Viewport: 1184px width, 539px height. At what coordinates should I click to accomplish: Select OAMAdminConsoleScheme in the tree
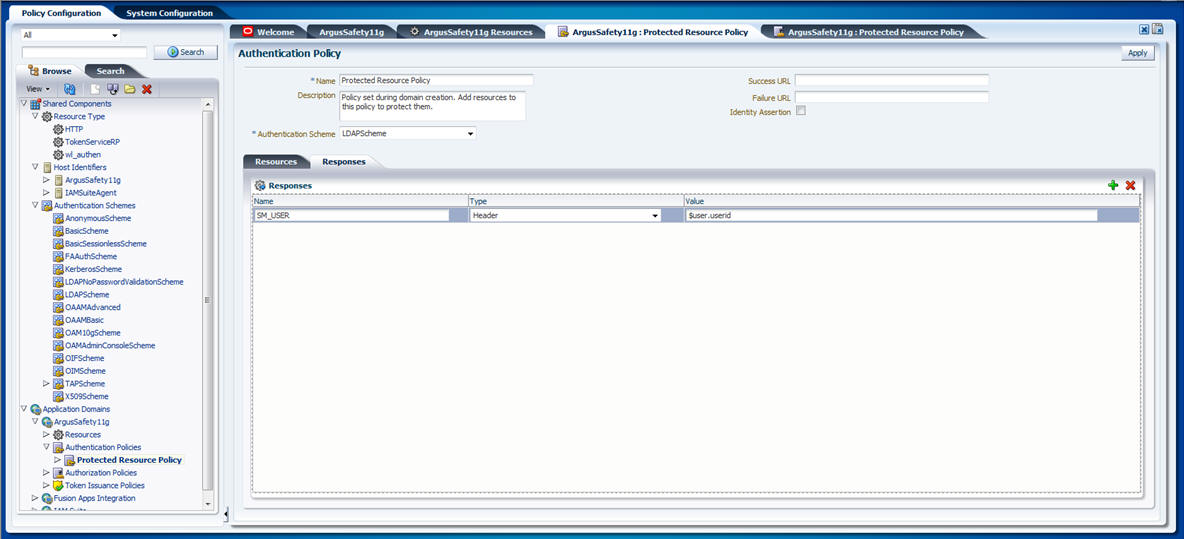click(110, 345)
